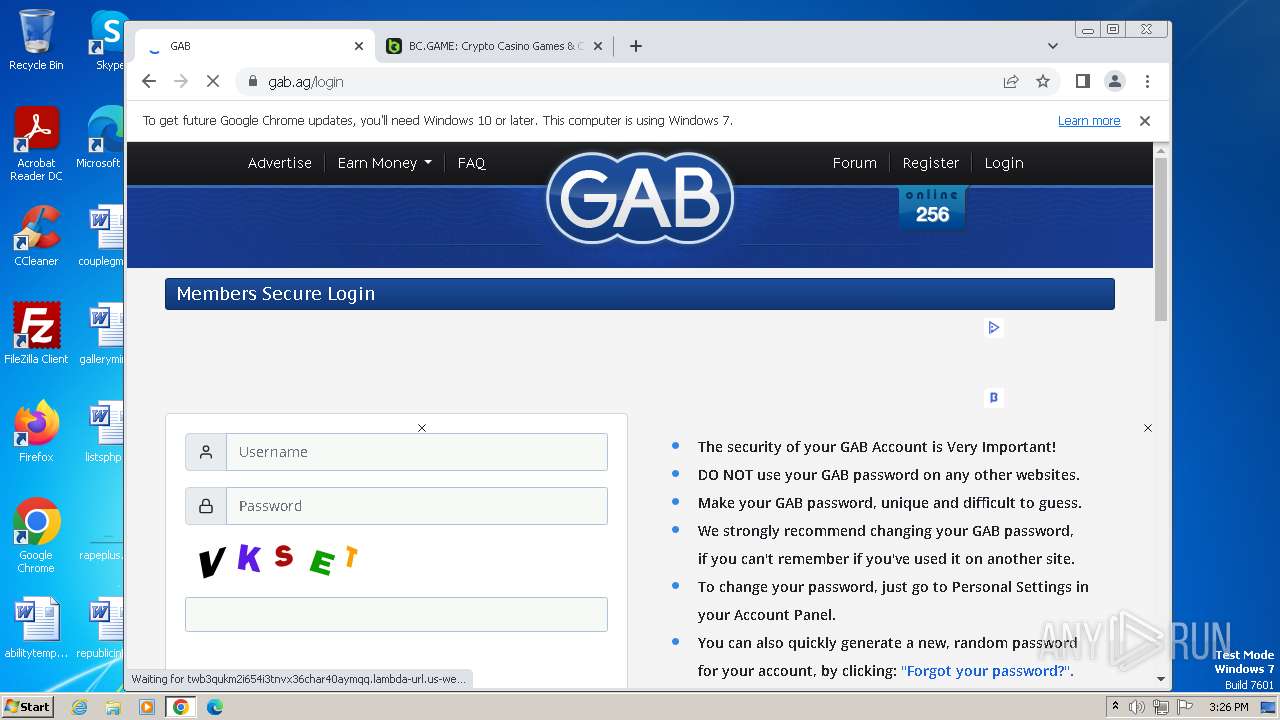Open the Learn more link
1280x720 pixels.
[1089, 120]
